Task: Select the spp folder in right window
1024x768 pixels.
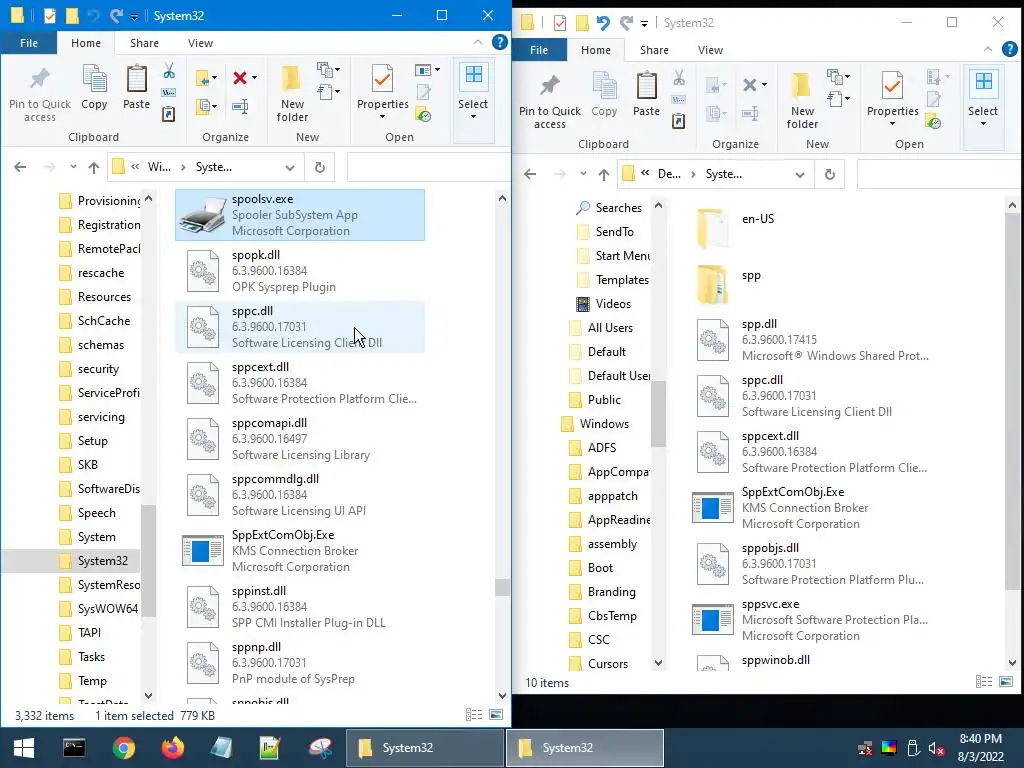Action: 810,285
